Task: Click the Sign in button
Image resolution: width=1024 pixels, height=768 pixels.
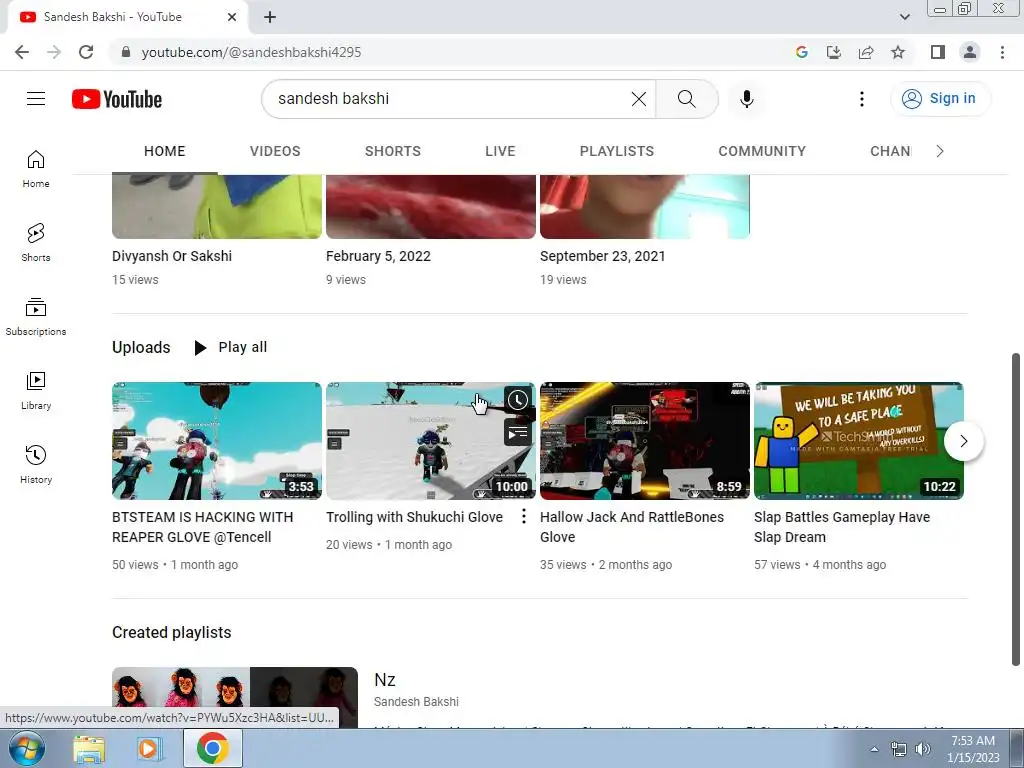Action: (940, 99)
